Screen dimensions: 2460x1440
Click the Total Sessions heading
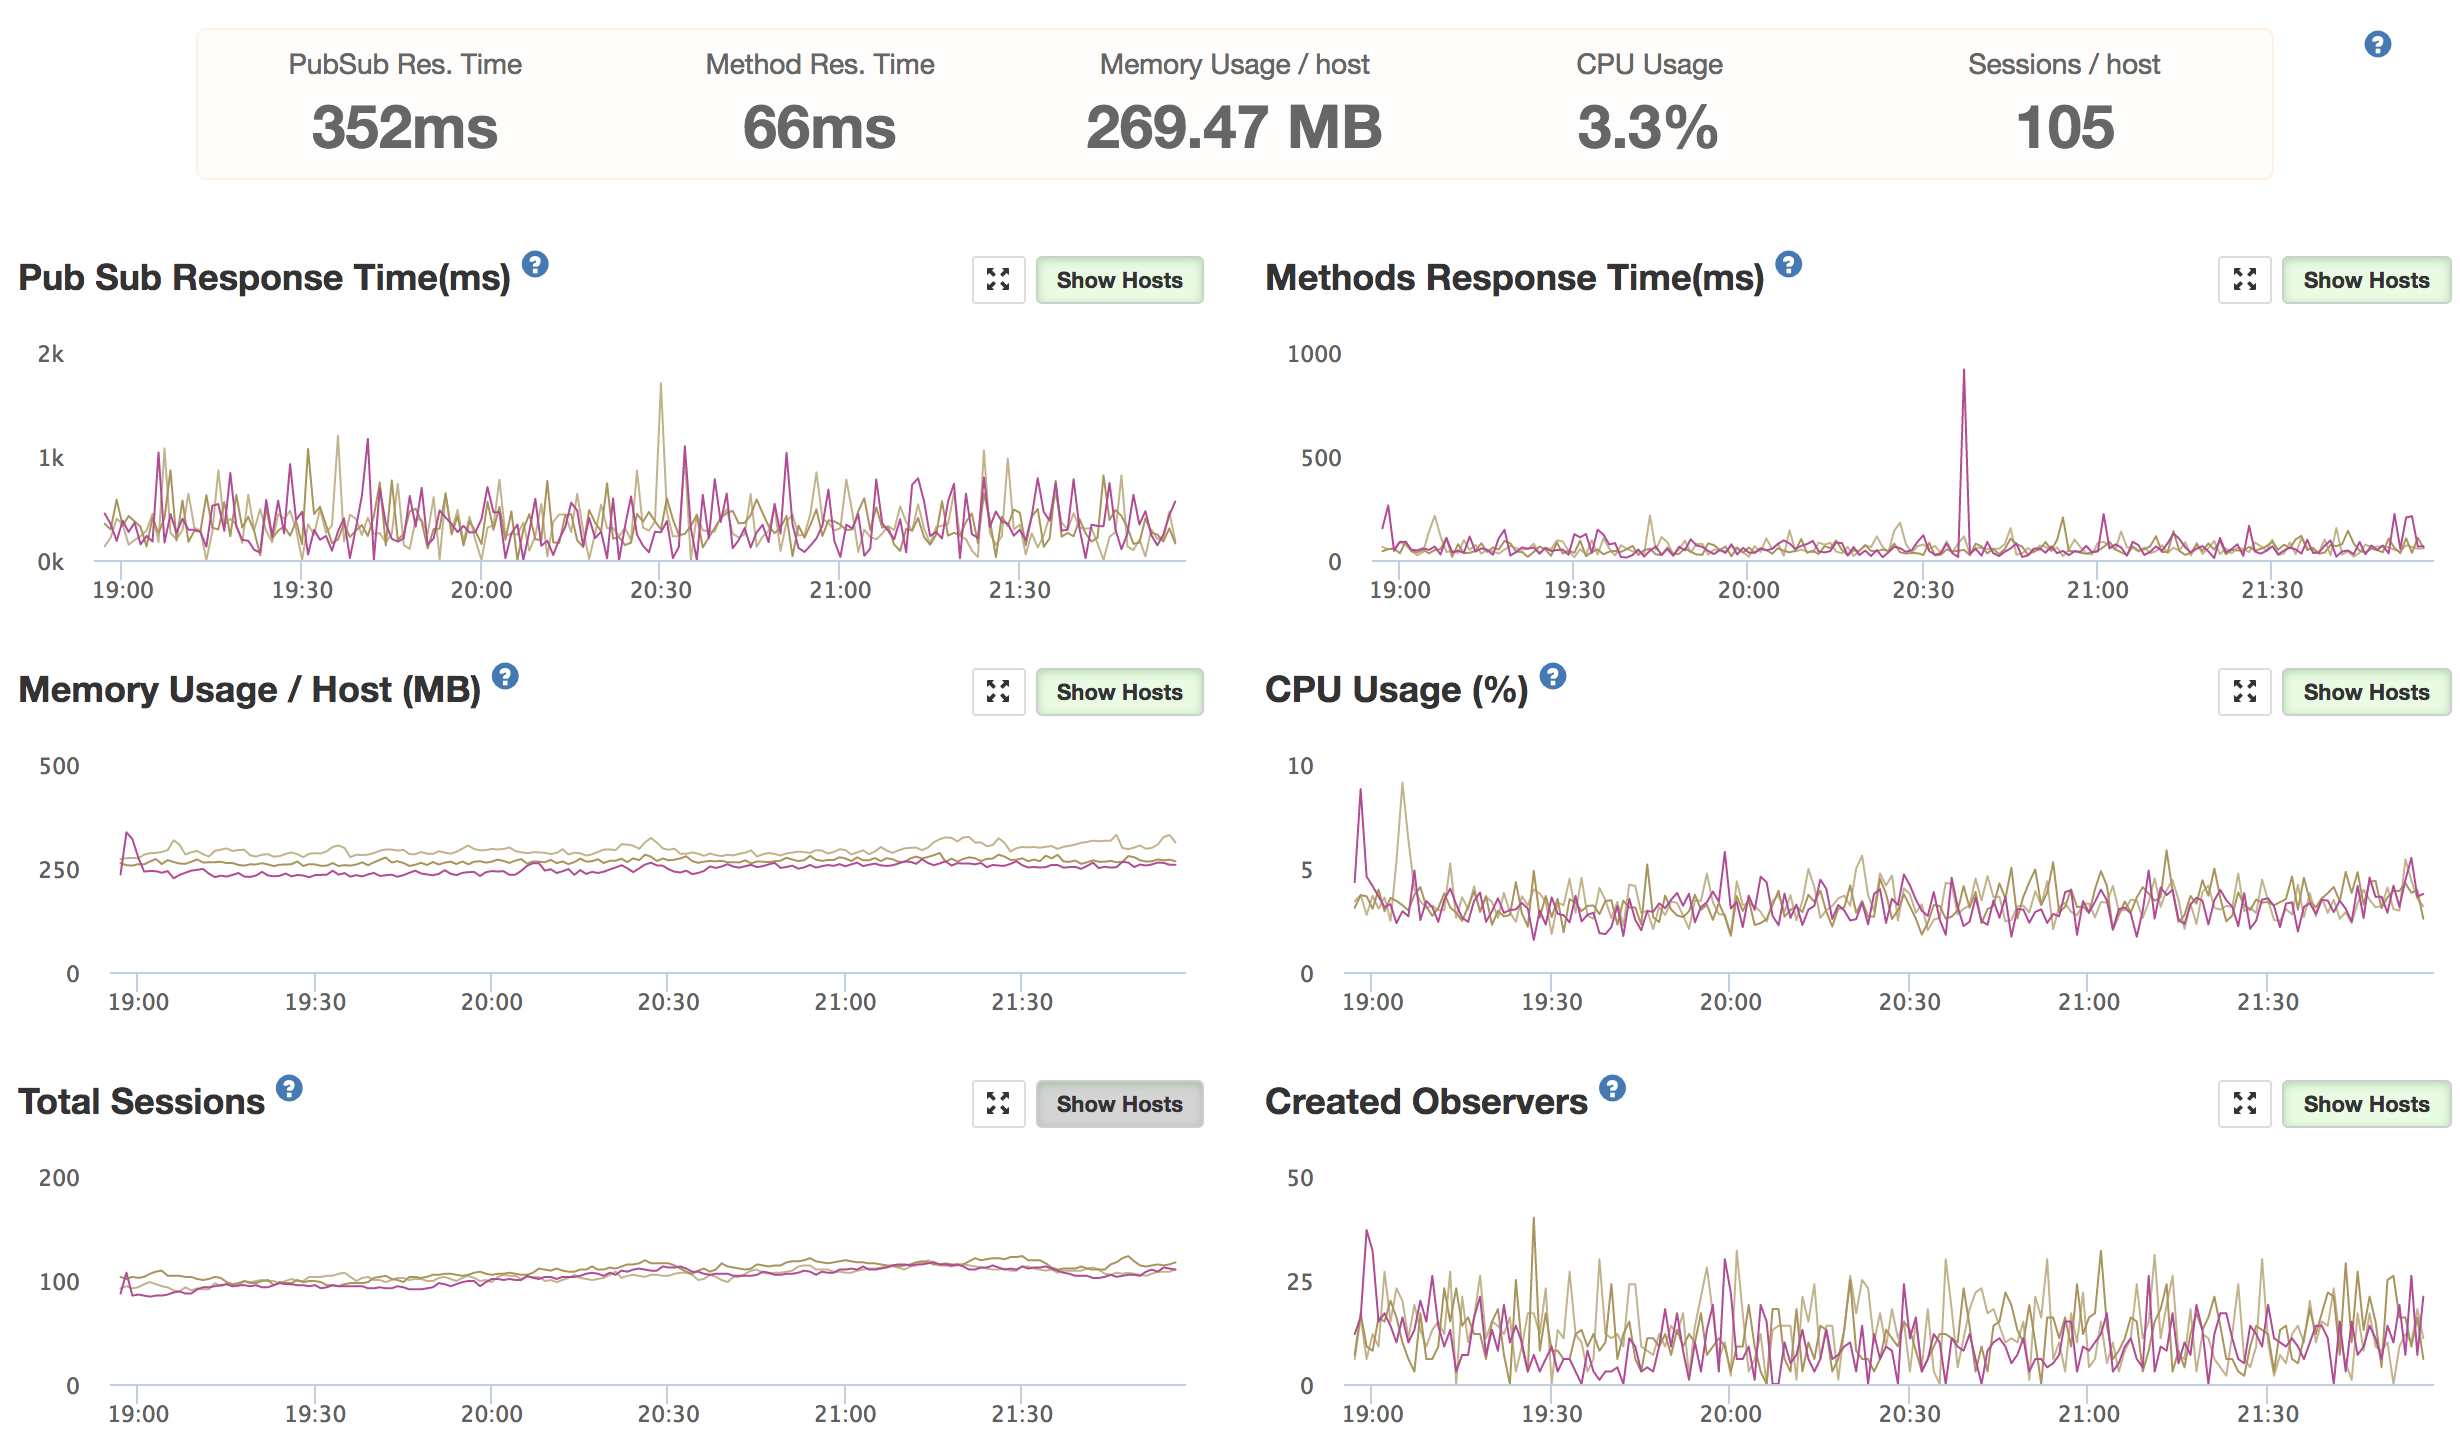141,1102
